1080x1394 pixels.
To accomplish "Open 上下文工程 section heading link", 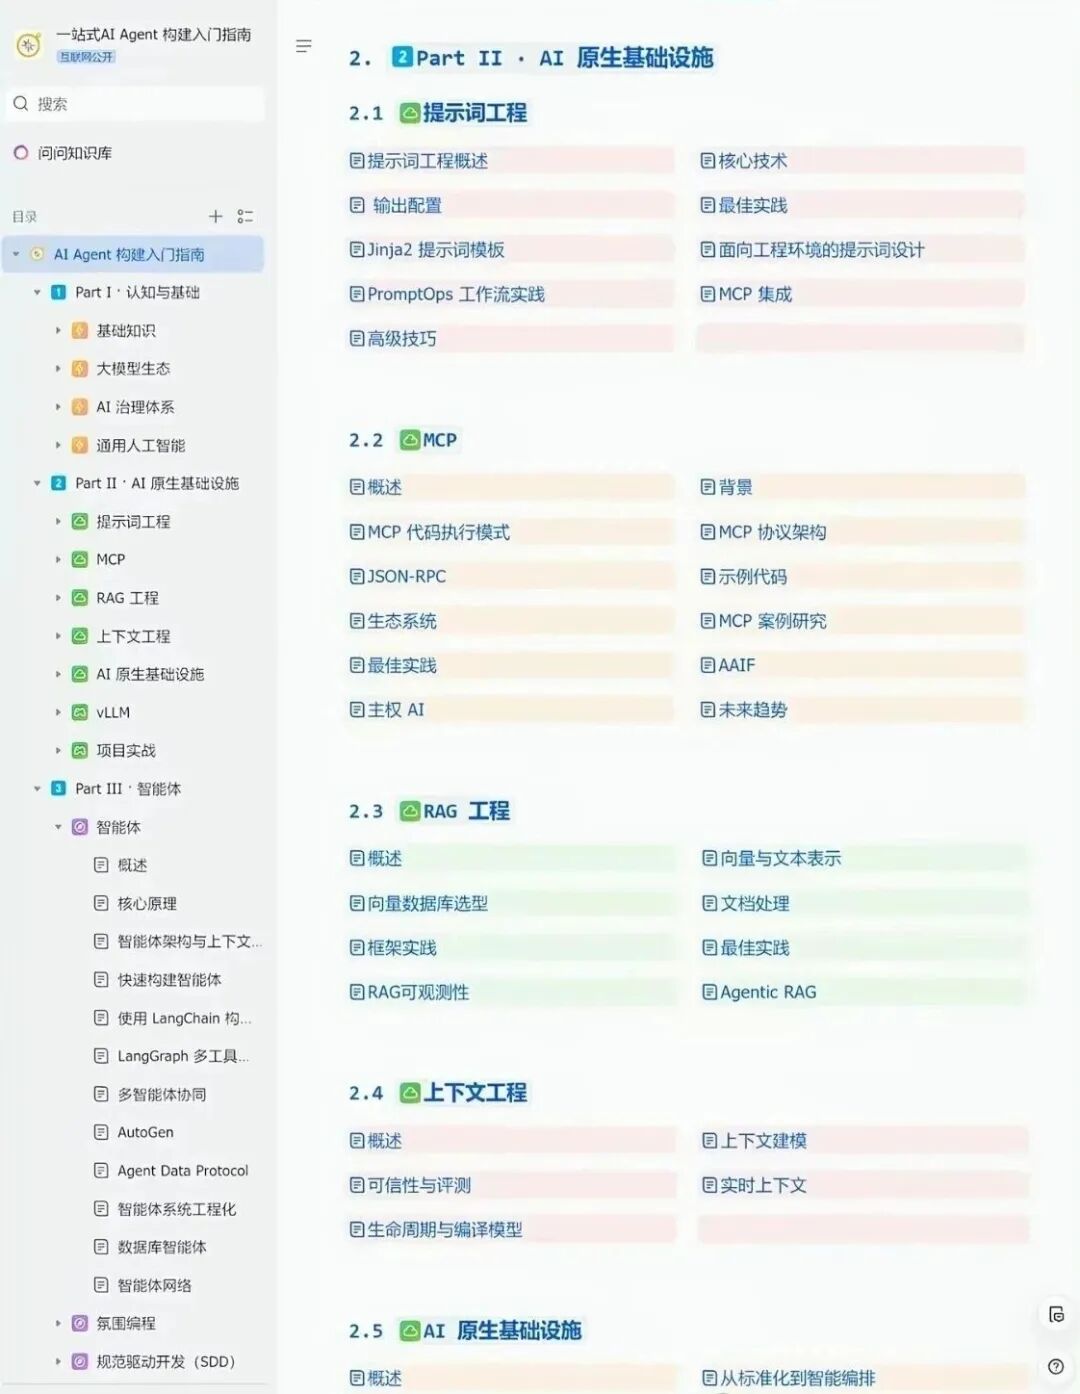I will (x=475, y=1093).
